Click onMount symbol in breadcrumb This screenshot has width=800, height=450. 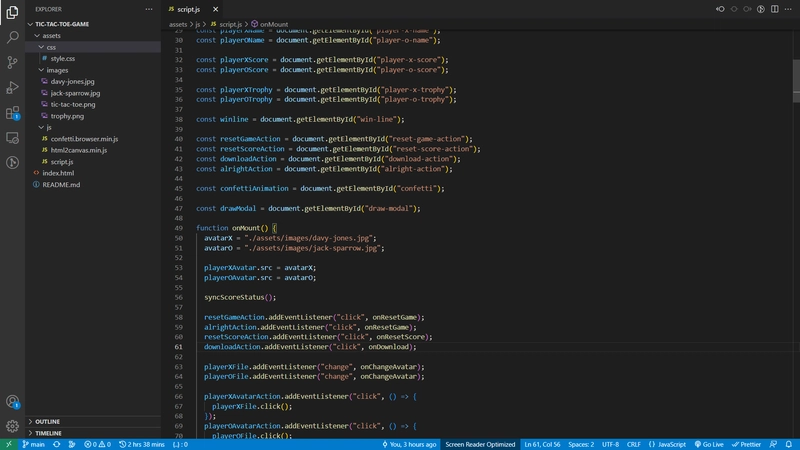click(x=269, y=24)
